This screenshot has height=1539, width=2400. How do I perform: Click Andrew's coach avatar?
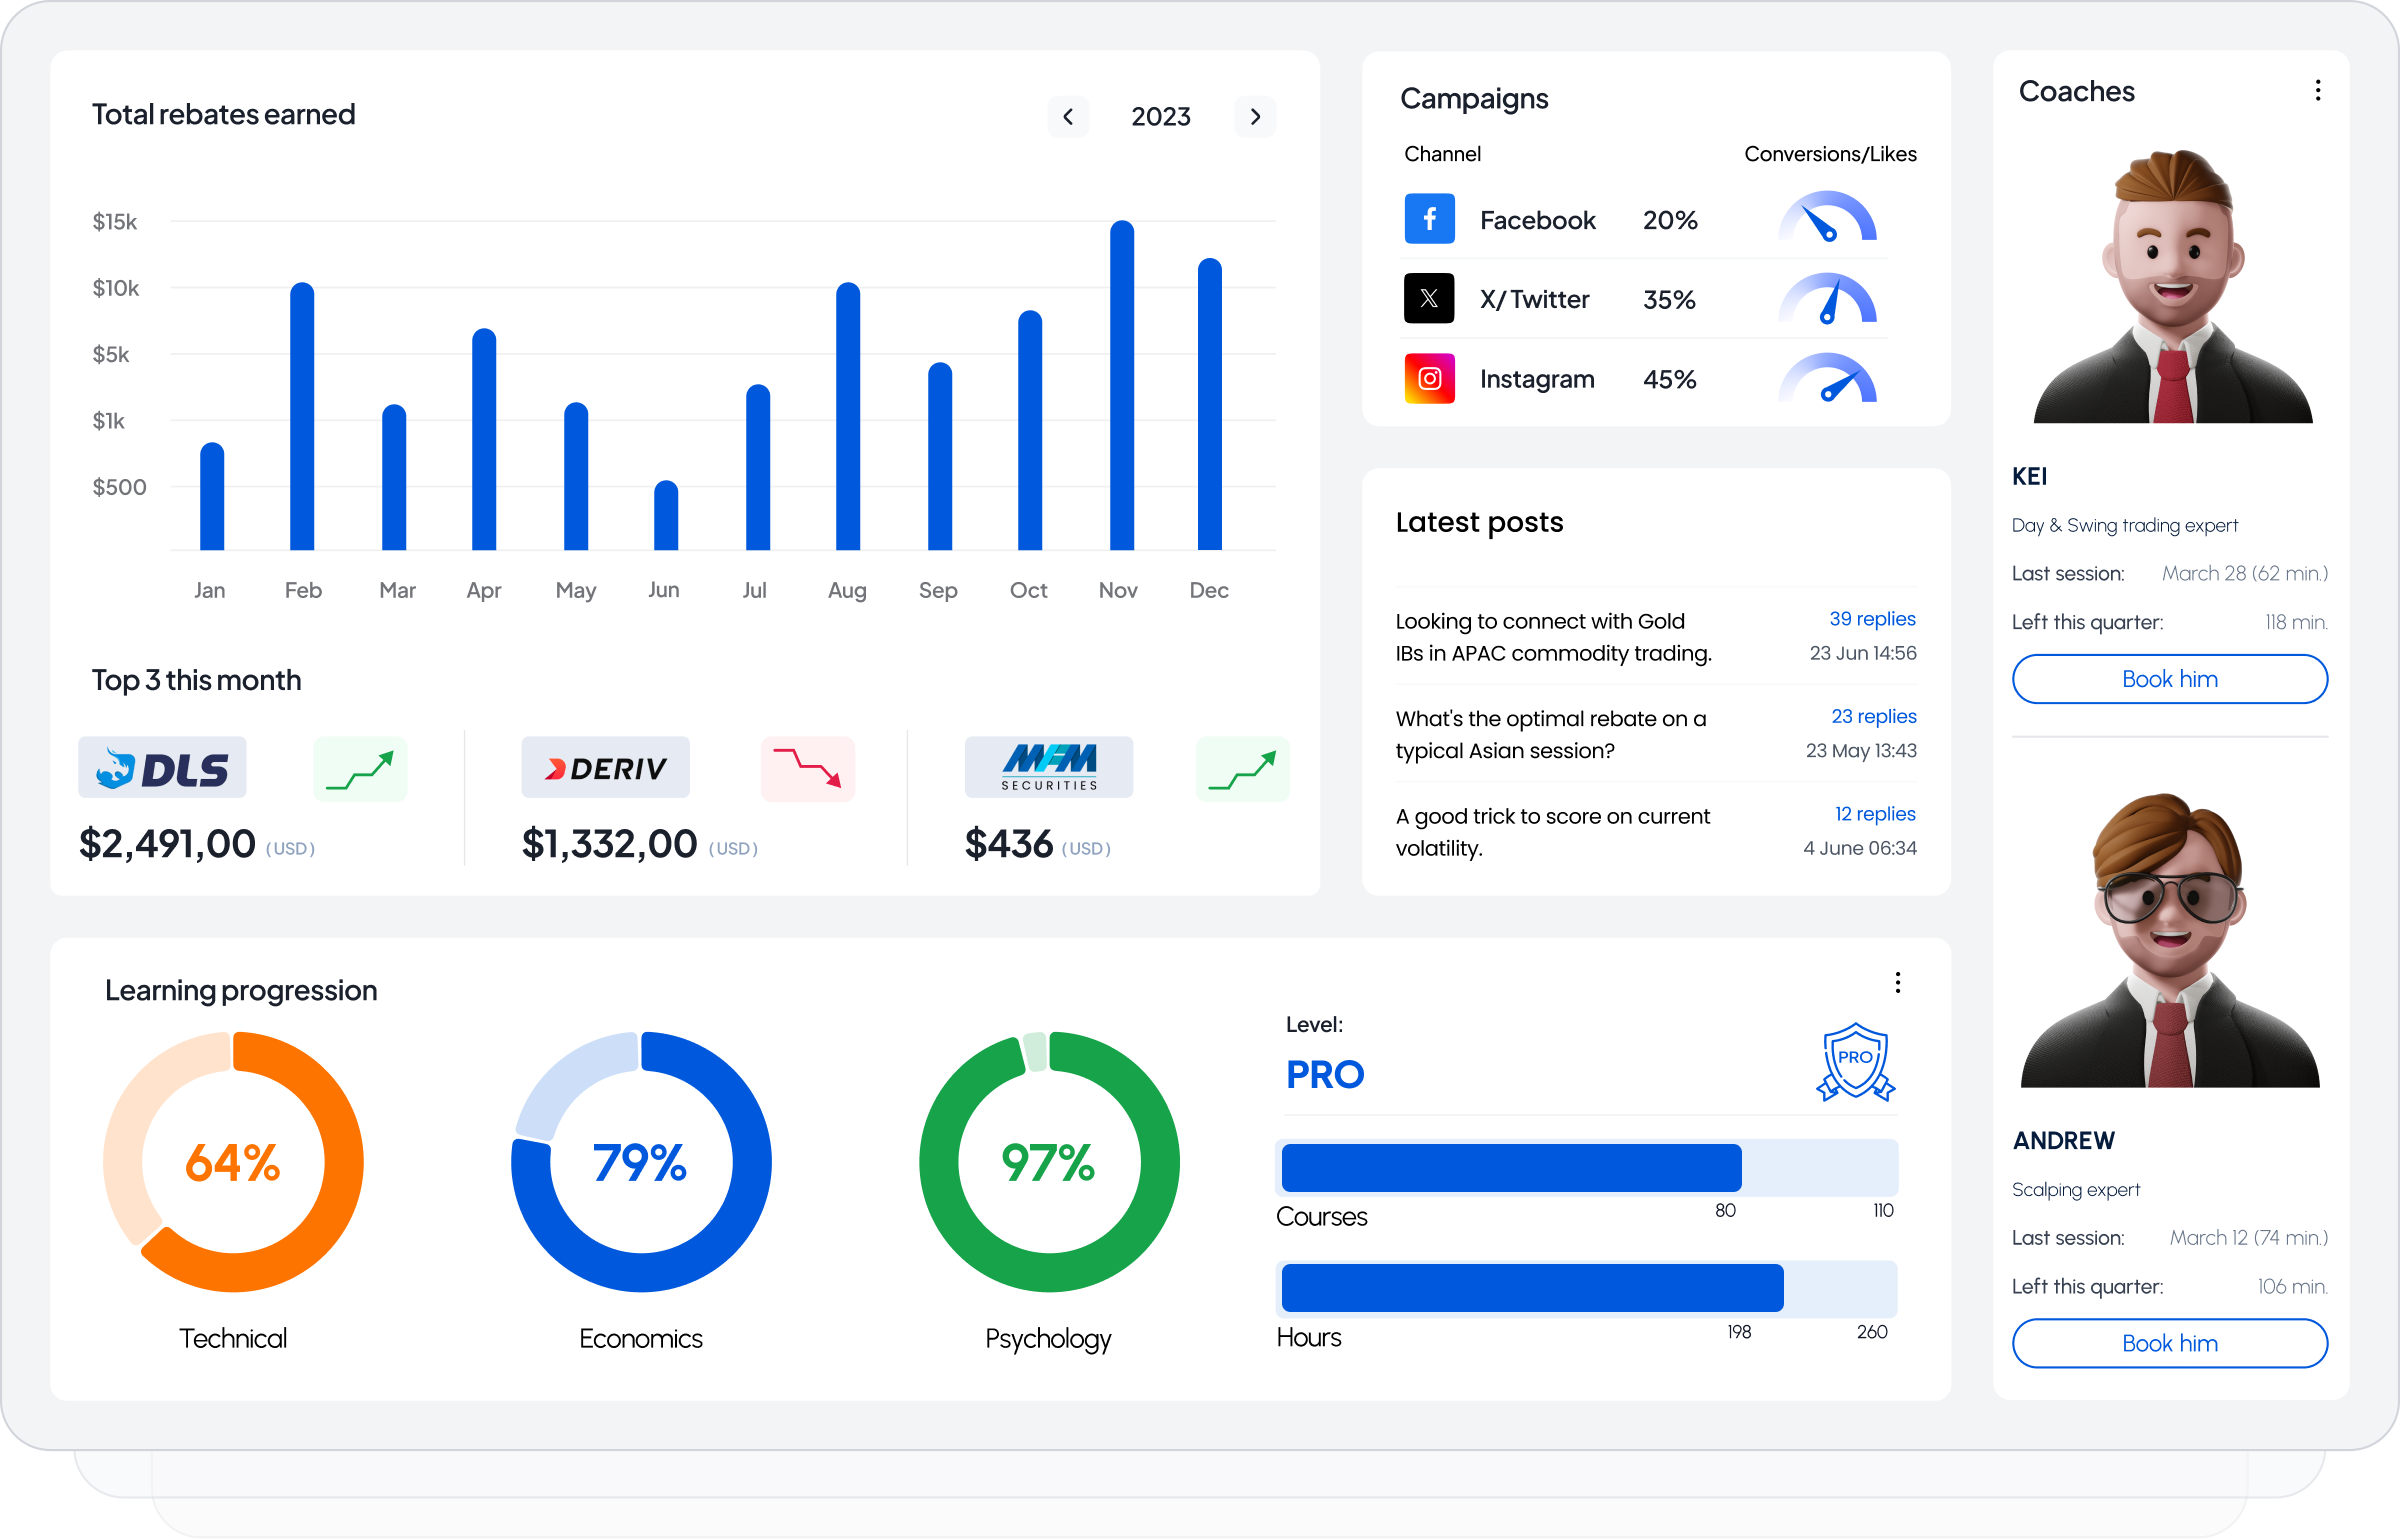click(2169, 940)
